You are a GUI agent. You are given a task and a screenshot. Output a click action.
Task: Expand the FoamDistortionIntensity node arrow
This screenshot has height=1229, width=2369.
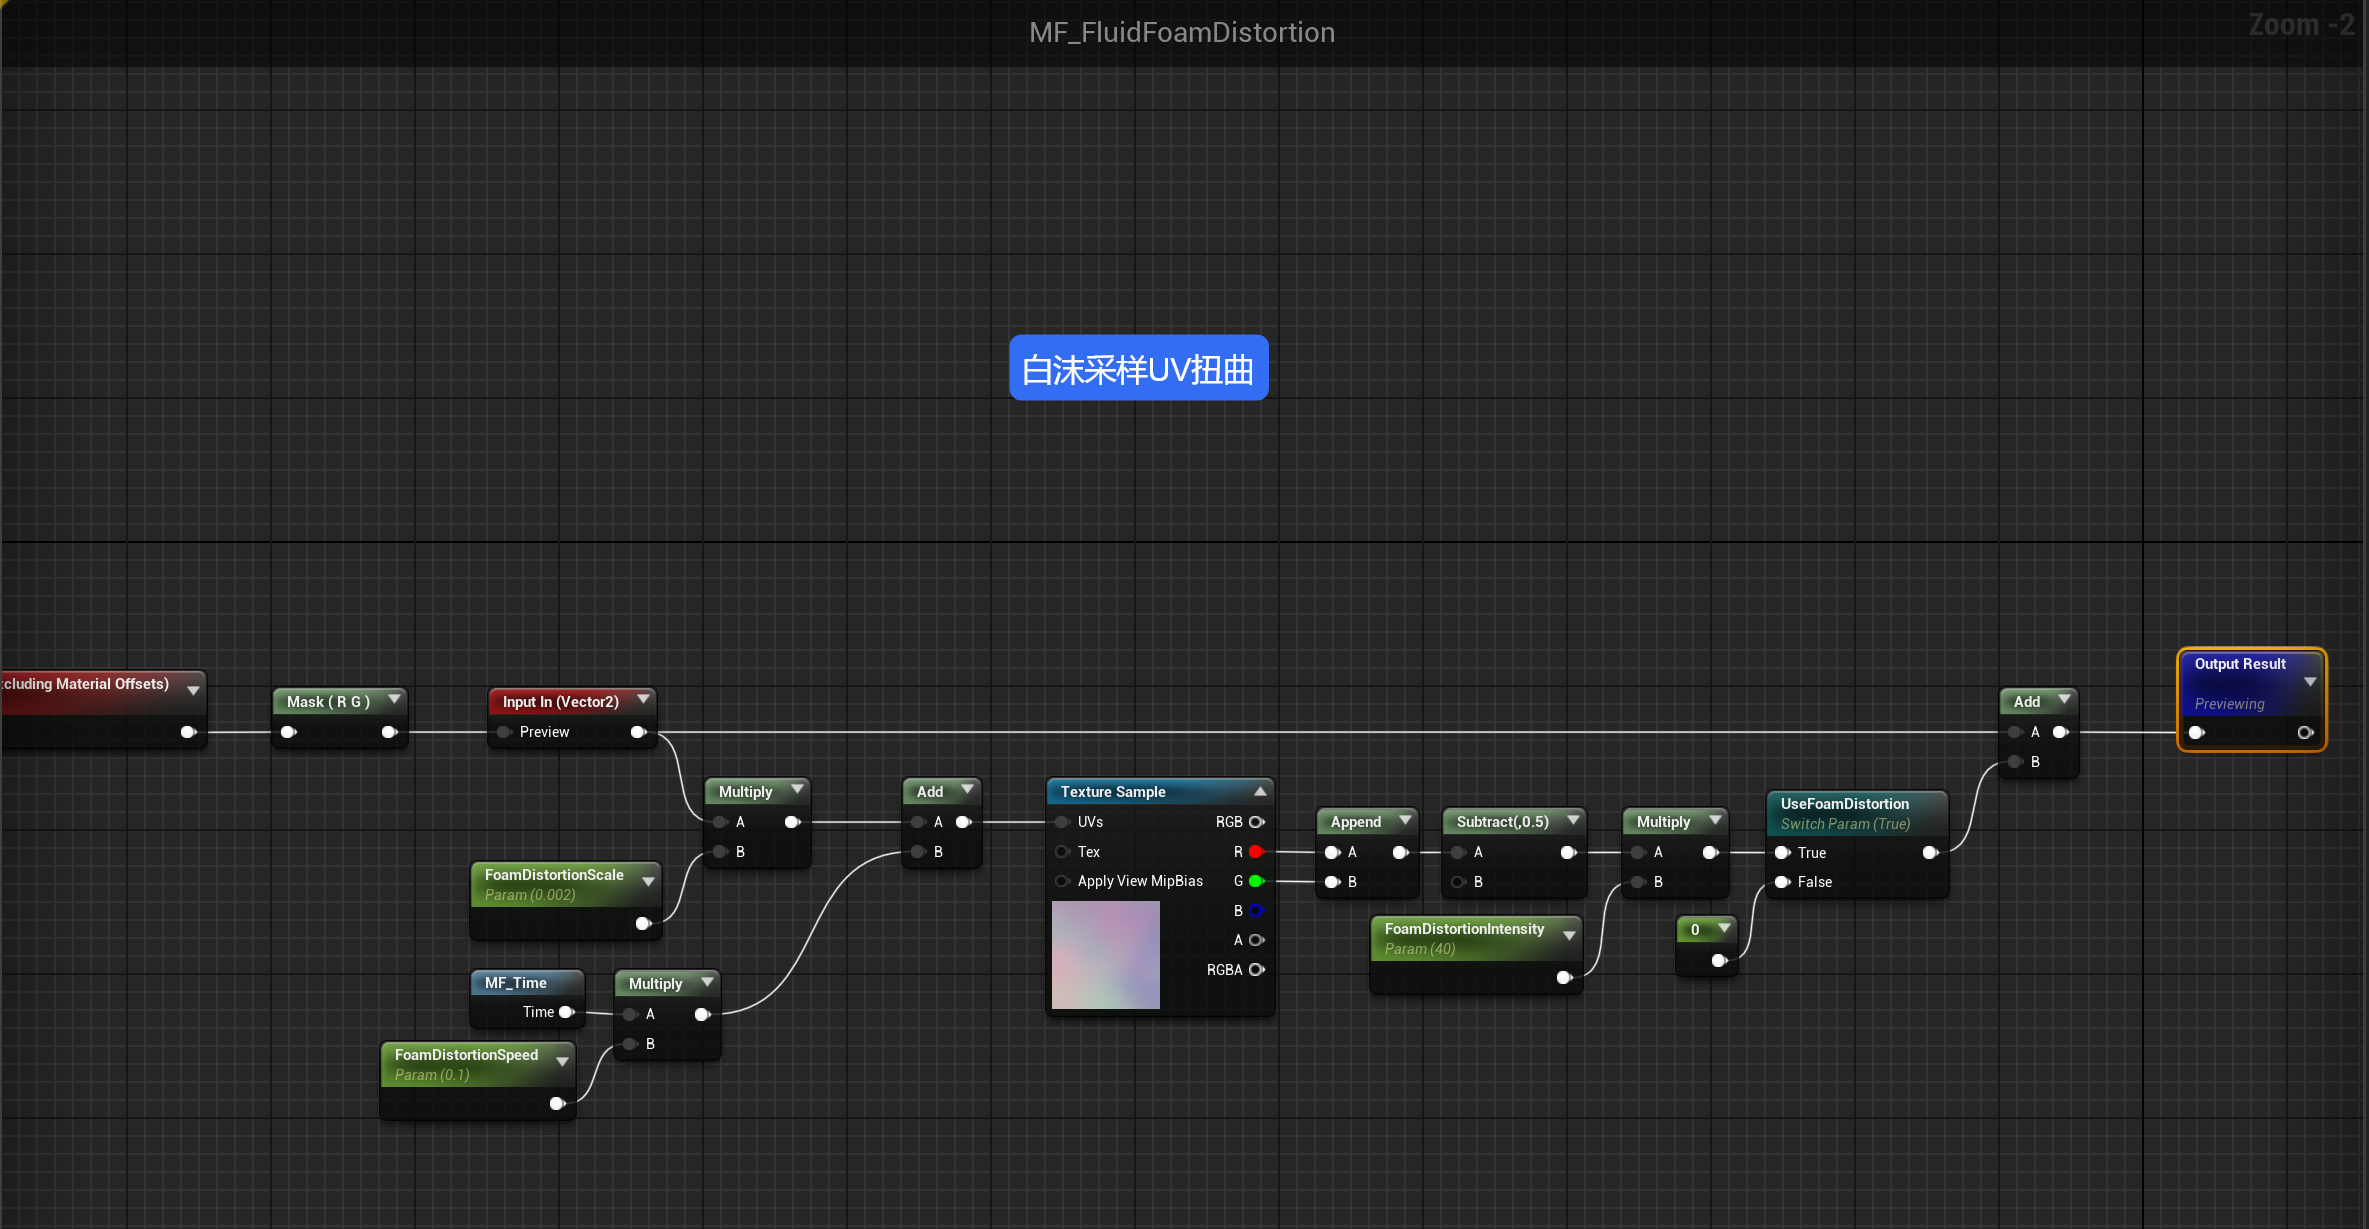(1569, 935)
